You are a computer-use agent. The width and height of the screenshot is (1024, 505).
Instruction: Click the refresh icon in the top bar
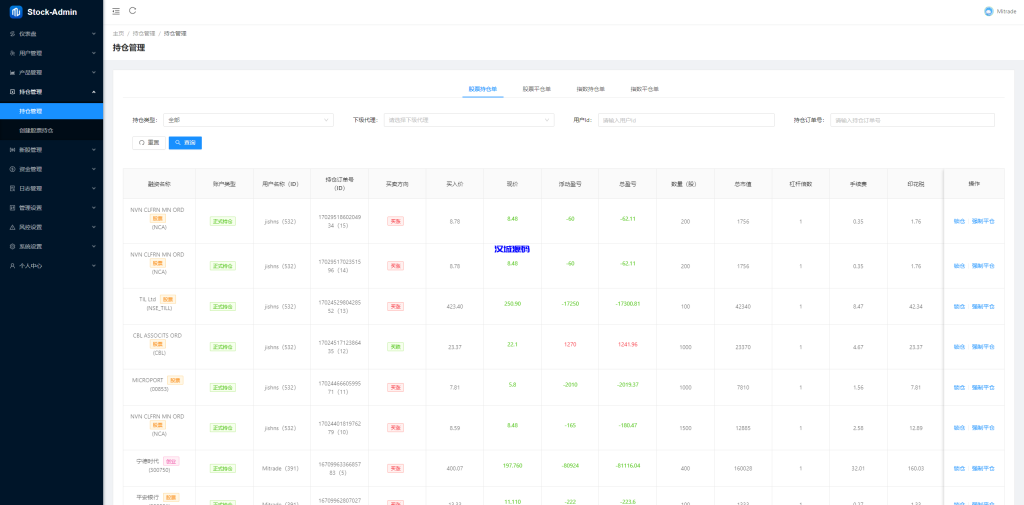[133, 11]
